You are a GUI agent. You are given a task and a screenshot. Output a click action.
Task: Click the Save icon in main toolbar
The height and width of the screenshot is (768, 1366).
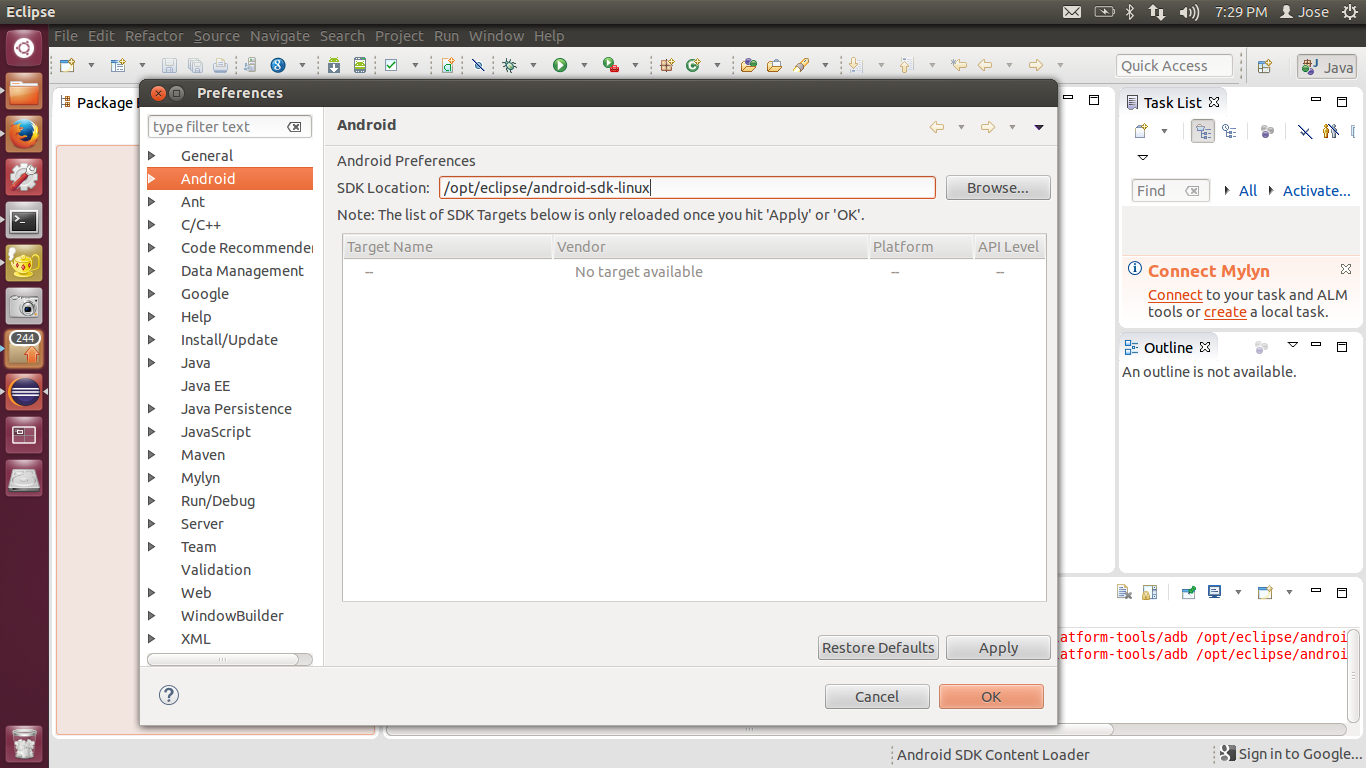click(x=169, y=65)
